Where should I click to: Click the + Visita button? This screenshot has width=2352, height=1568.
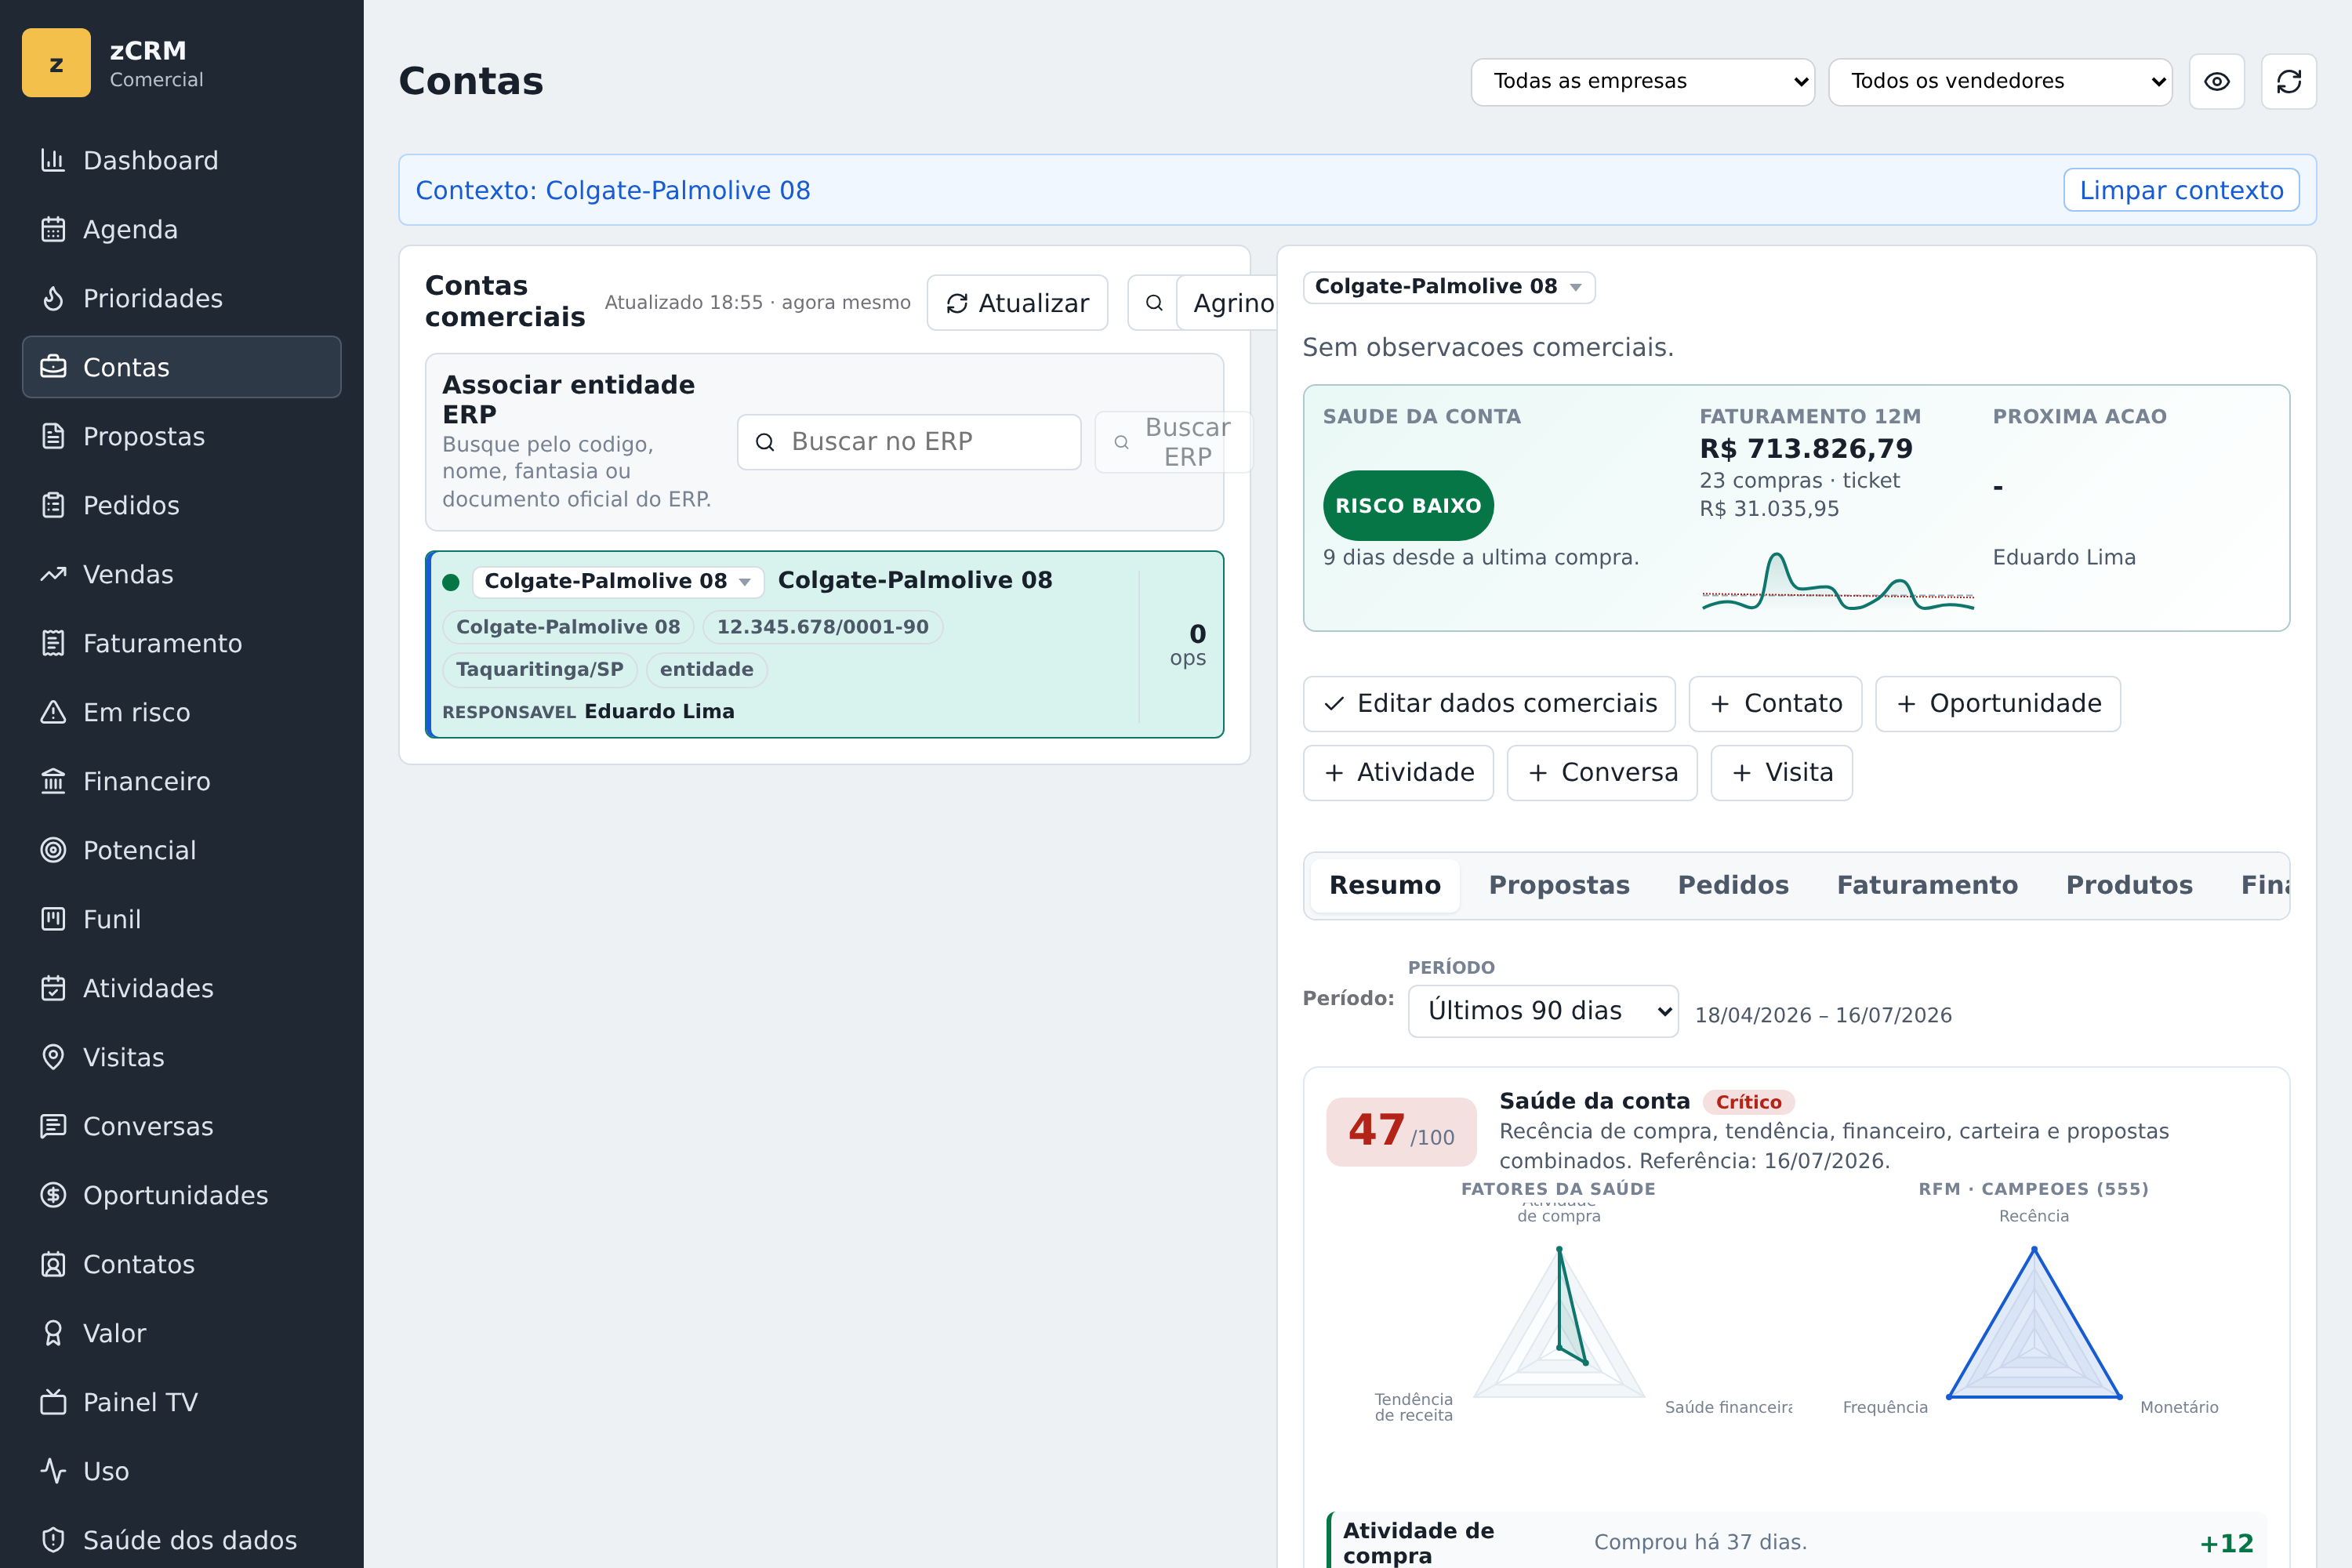pos(1781,773)
